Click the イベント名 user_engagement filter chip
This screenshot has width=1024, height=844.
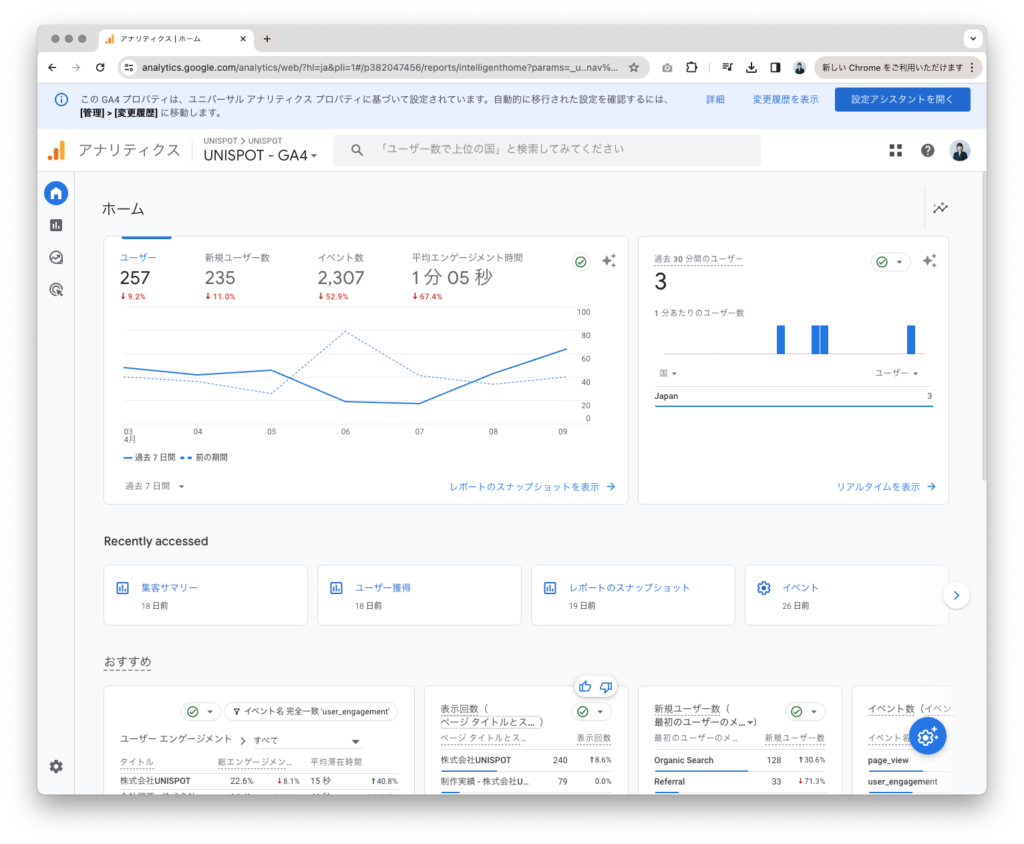(x=311, y=711)
